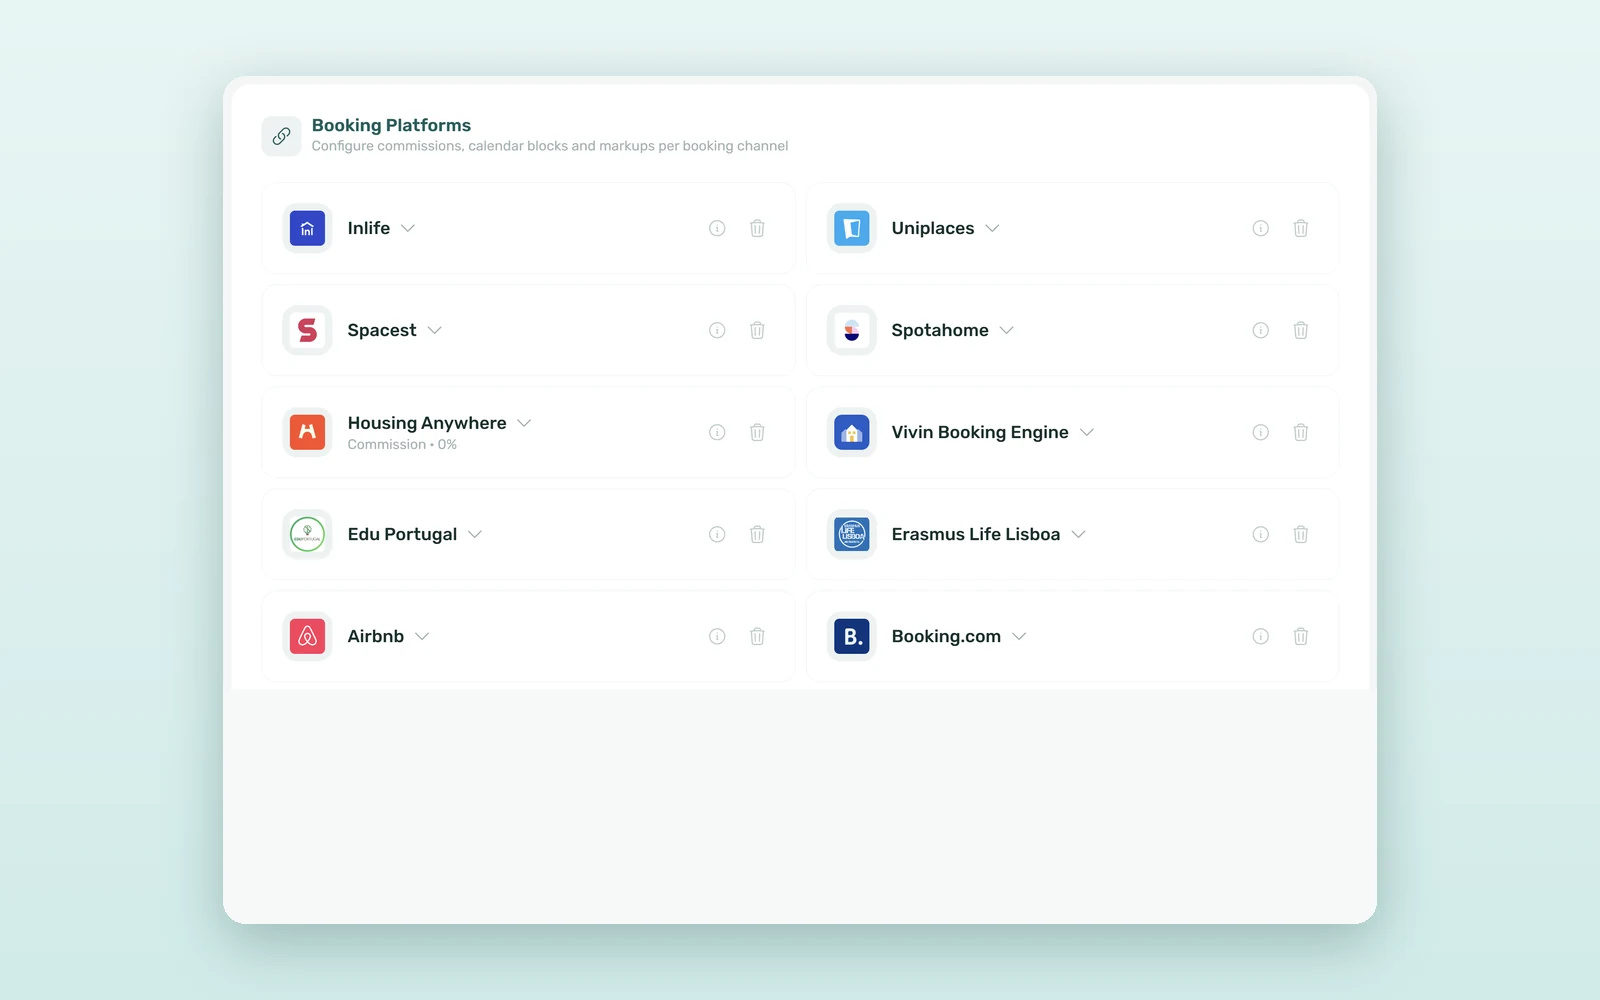Show info for Spacest
The width and height of the screenshot is (1600, 1000).
[717, 330]
